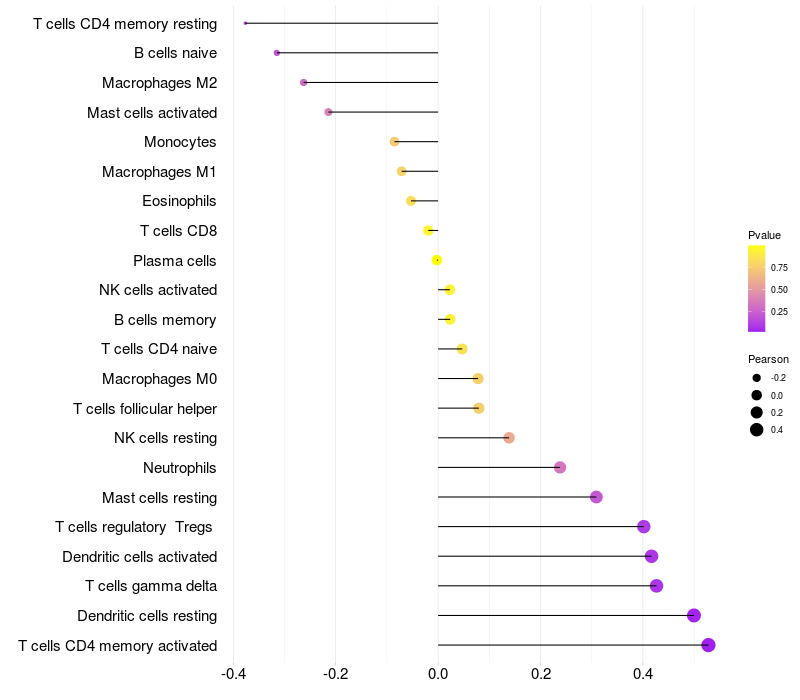Click the Dendritic cells resting data point
This screenshot has width=800, height=700.
(694, 616)
